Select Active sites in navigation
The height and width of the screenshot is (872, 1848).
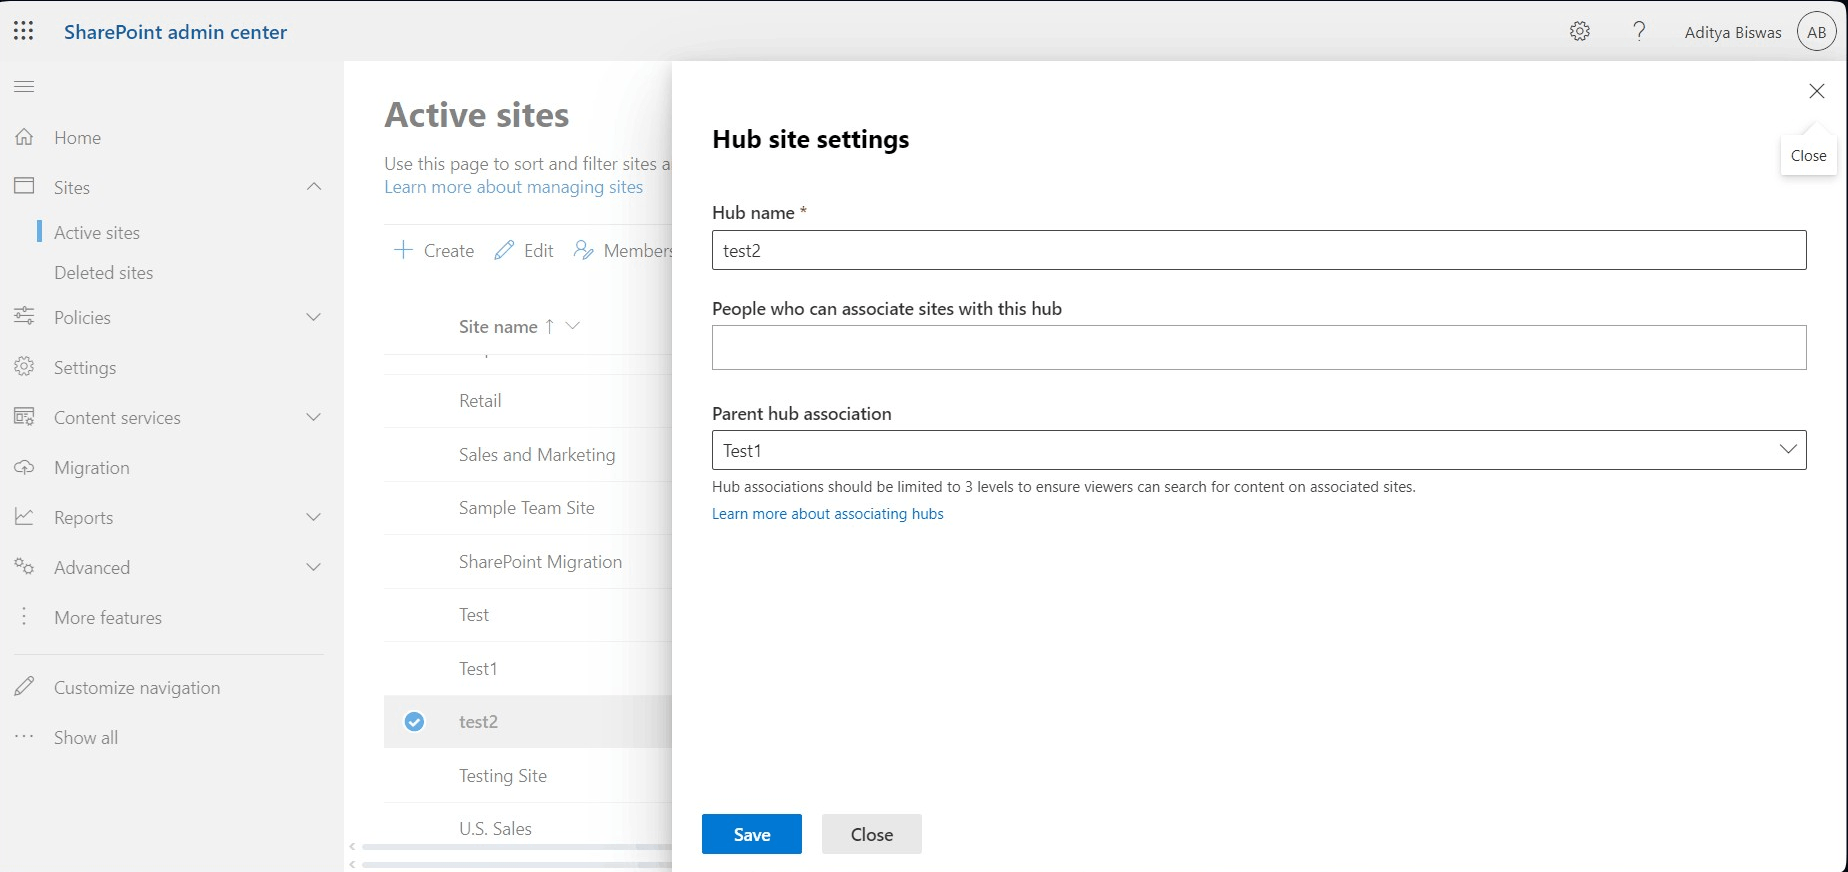(97, 233)
